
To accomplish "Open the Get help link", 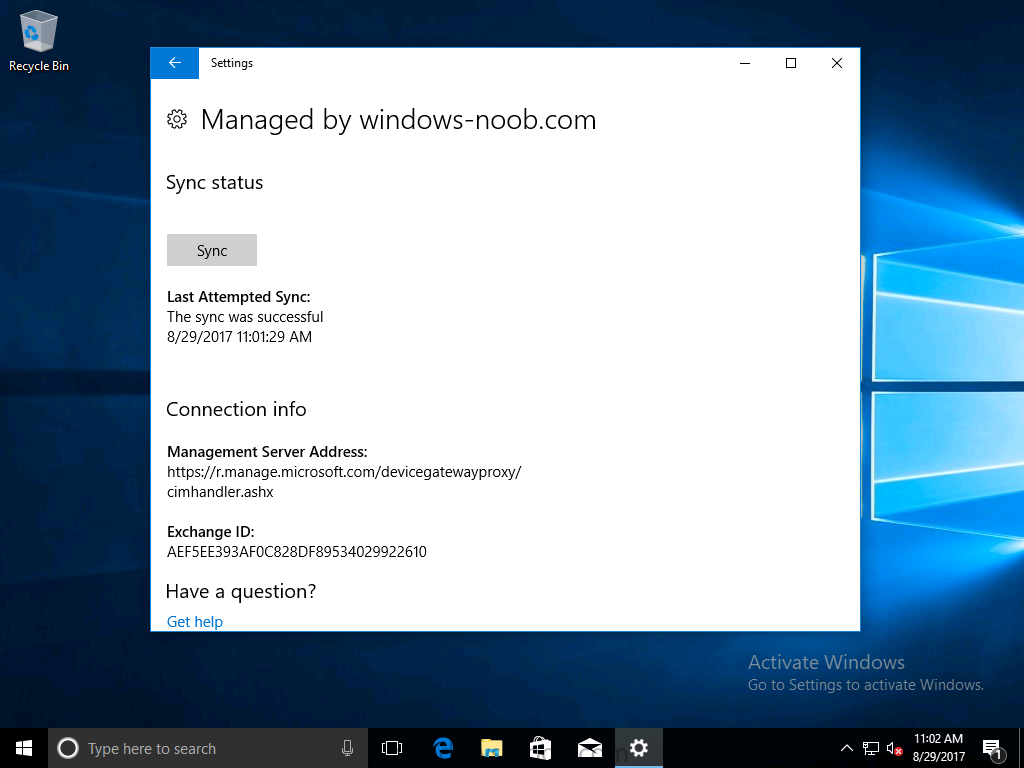I will click(x=195, y=621).
